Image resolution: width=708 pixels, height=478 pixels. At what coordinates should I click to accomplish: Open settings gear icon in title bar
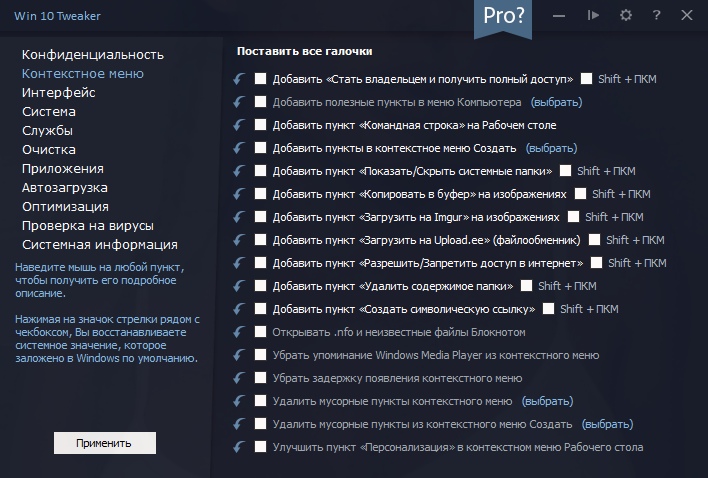pos(625,15)
